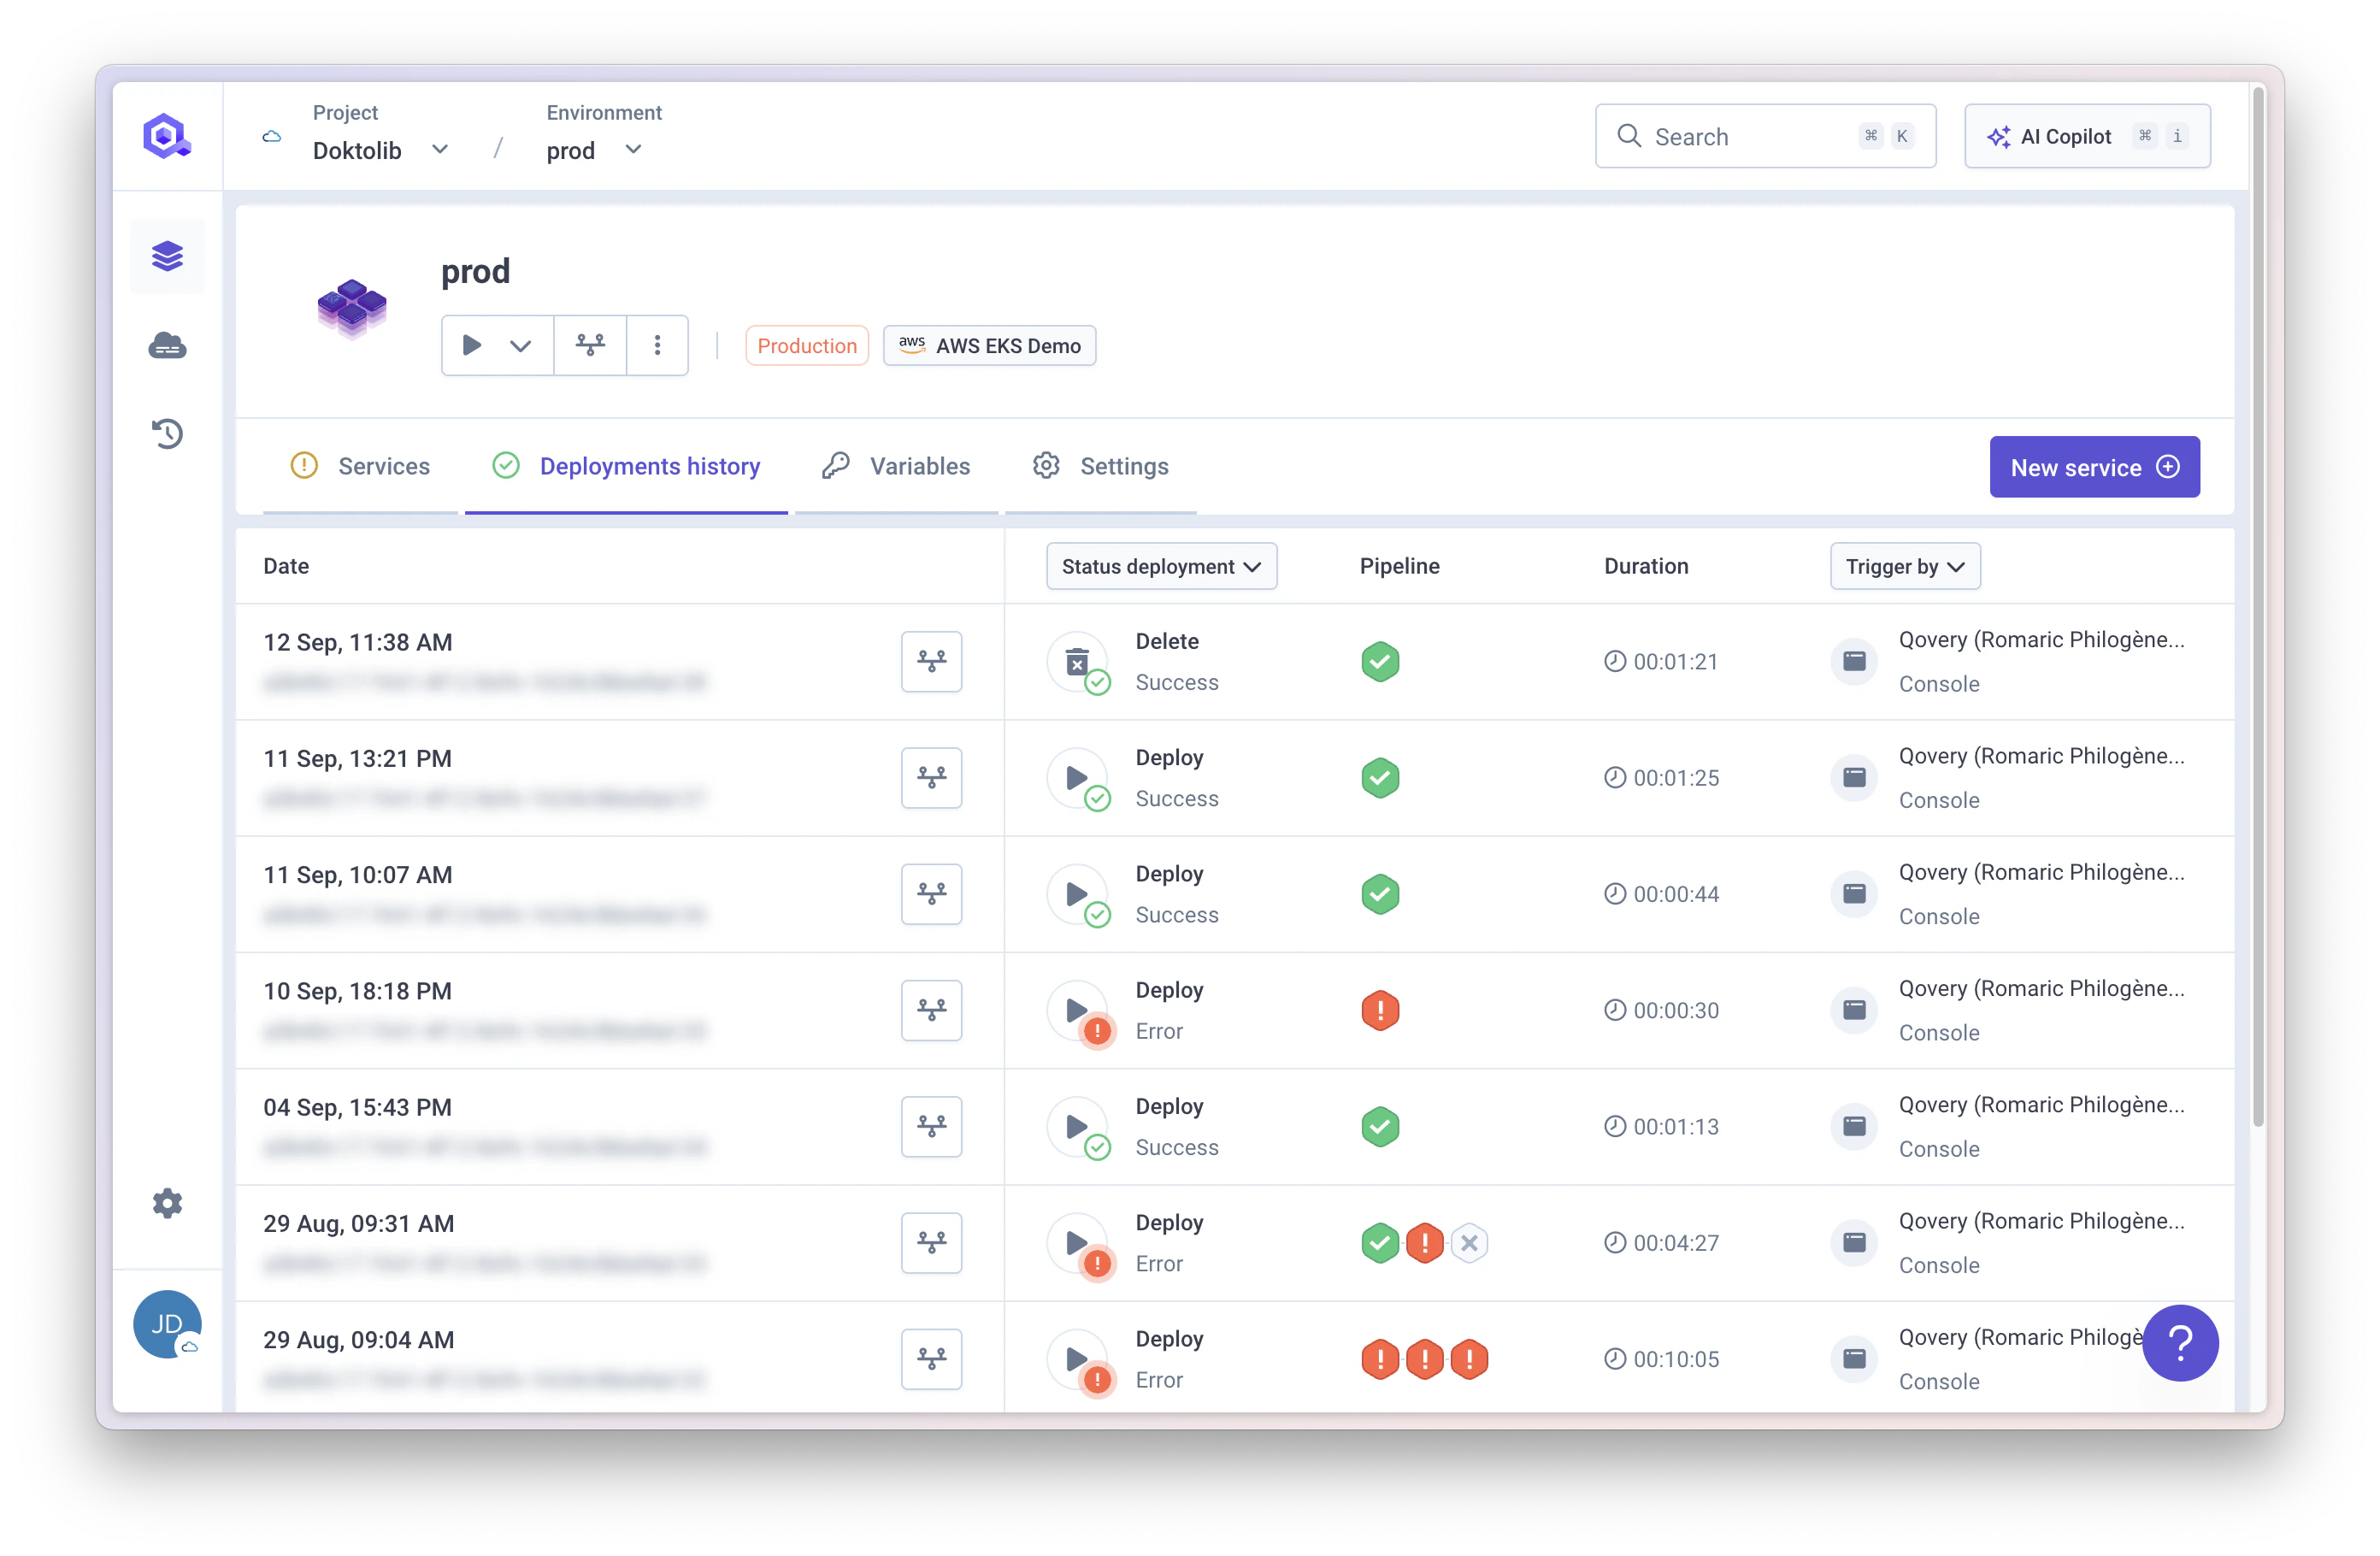The image size is (2380, 1556).
Task: Open clusters via the cloud sidebar icon
Action: (167, 345)
